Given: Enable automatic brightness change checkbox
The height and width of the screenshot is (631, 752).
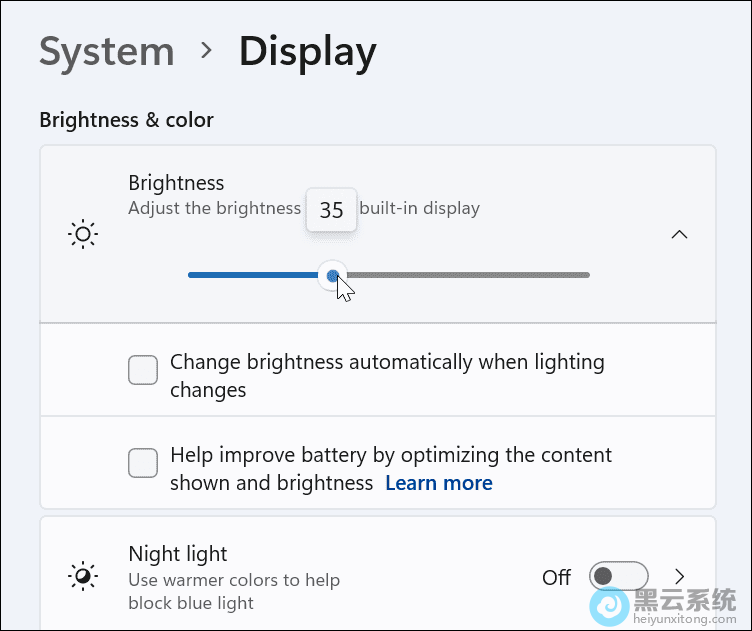Looking at the screenshot, I should click(x=143, y=371).
